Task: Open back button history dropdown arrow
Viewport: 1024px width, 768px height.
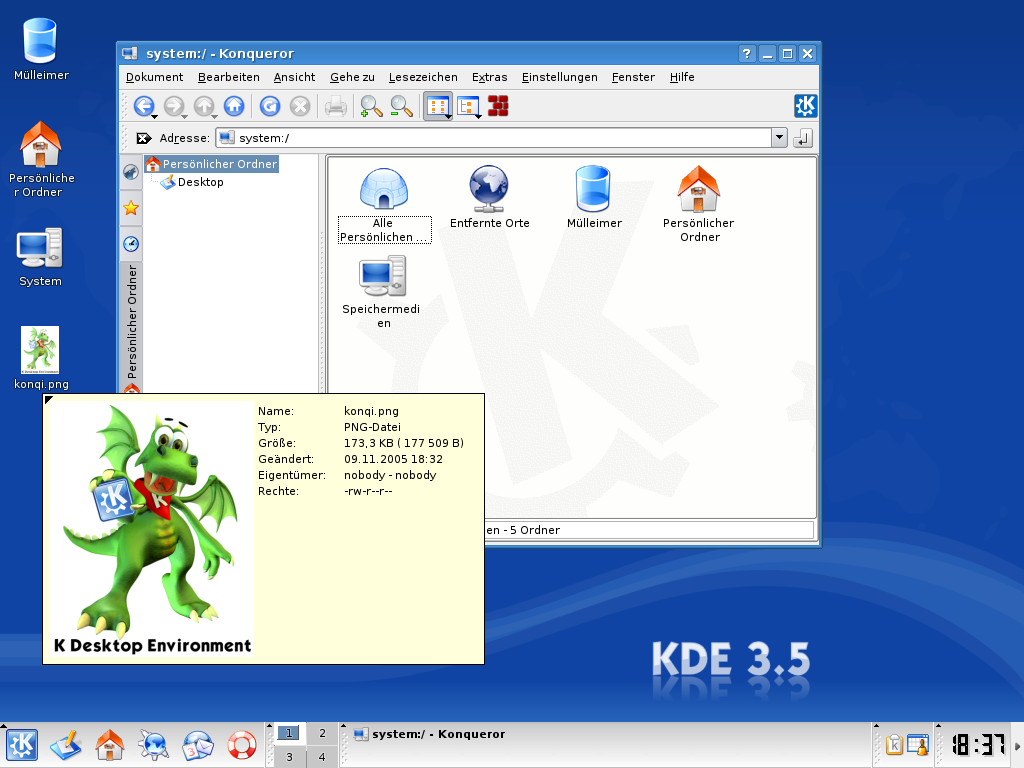Action: 155,117
